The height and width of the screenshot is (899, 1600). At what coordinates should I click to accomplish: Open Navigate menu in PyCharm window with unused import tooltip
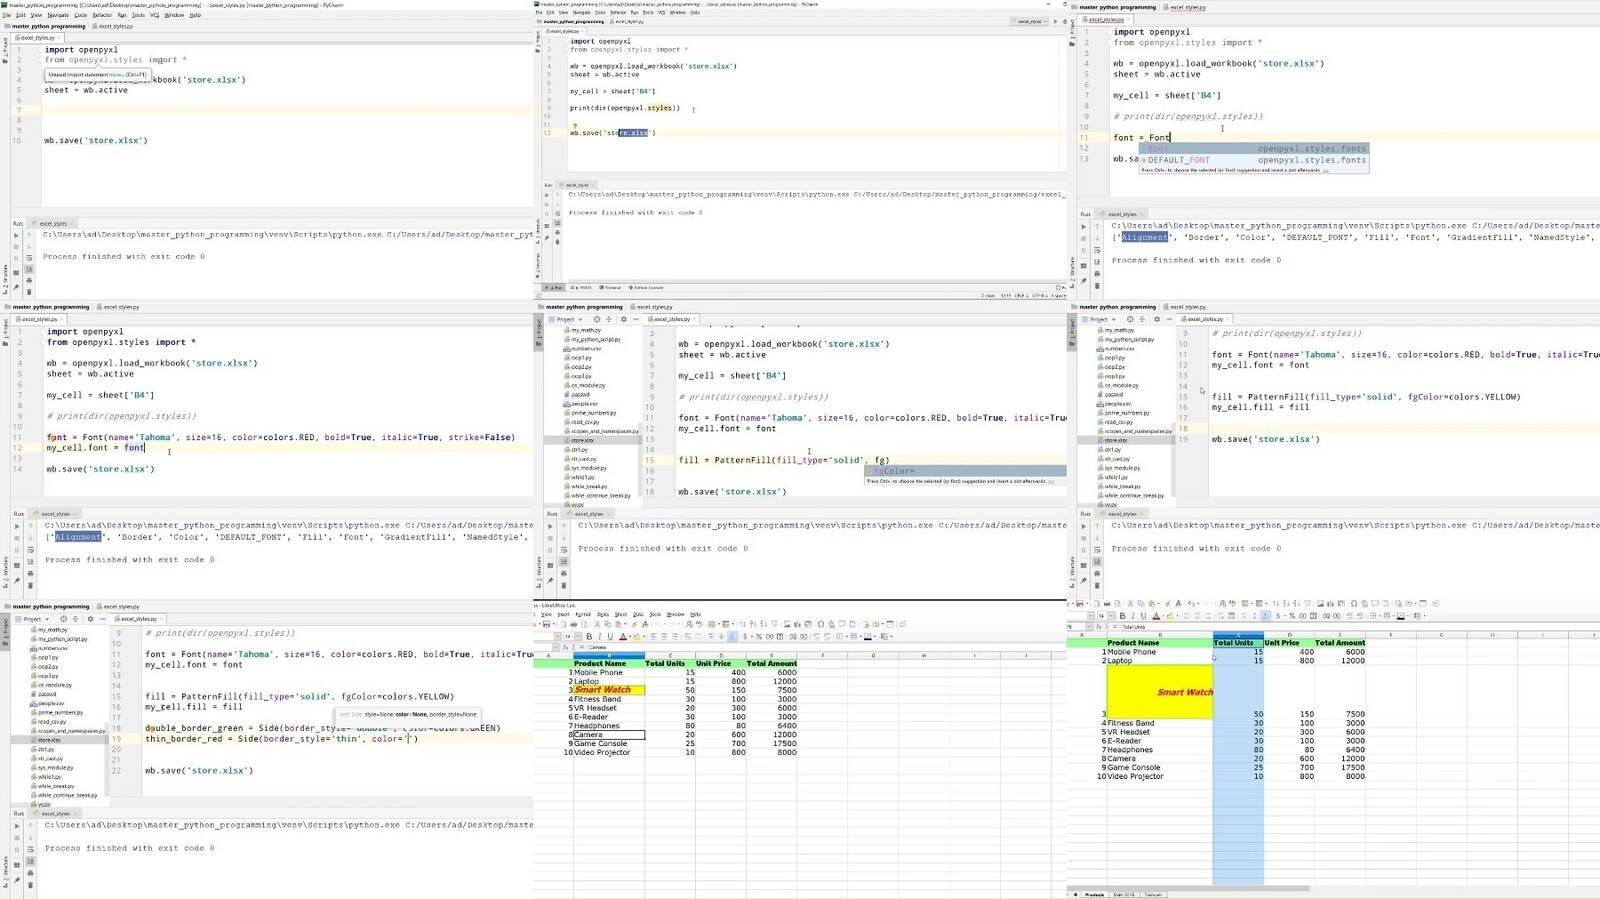point(58,15)
